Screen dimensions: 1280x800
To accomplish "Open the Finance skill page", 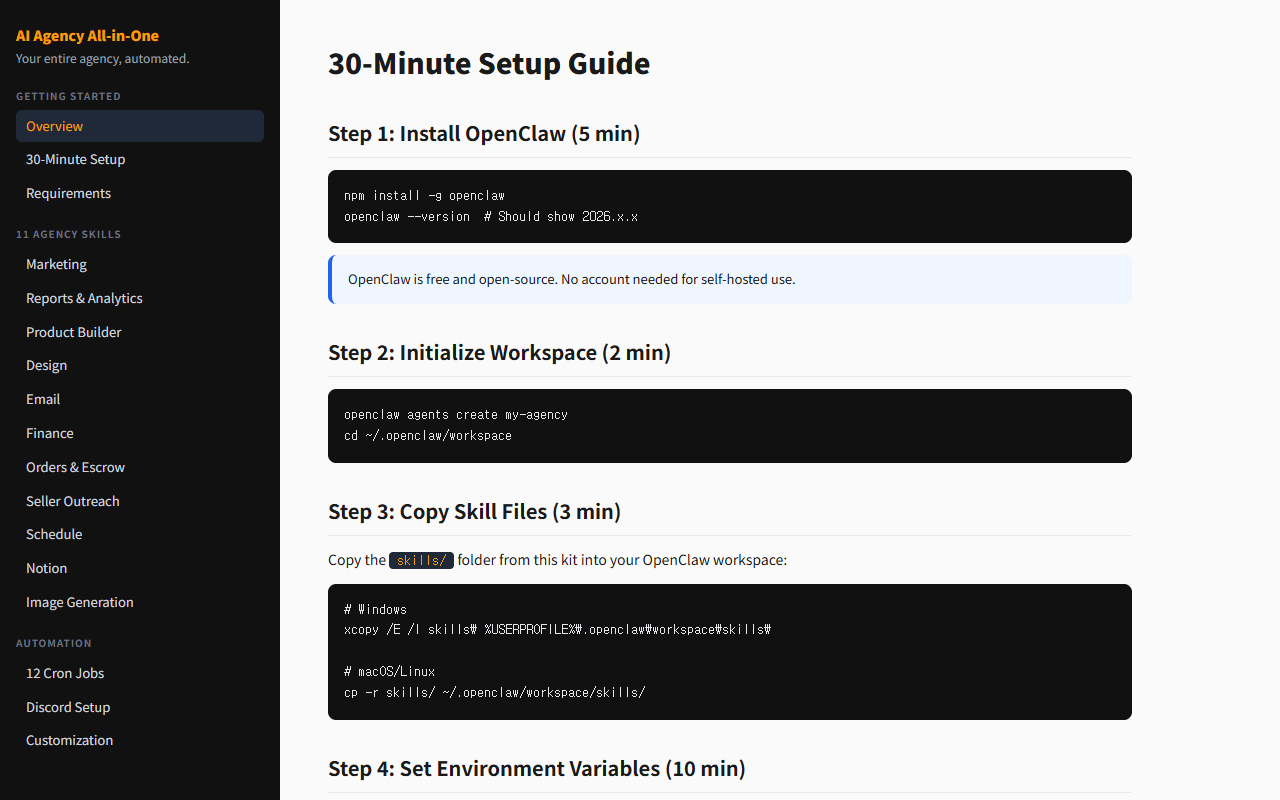I will coord(50,433).
